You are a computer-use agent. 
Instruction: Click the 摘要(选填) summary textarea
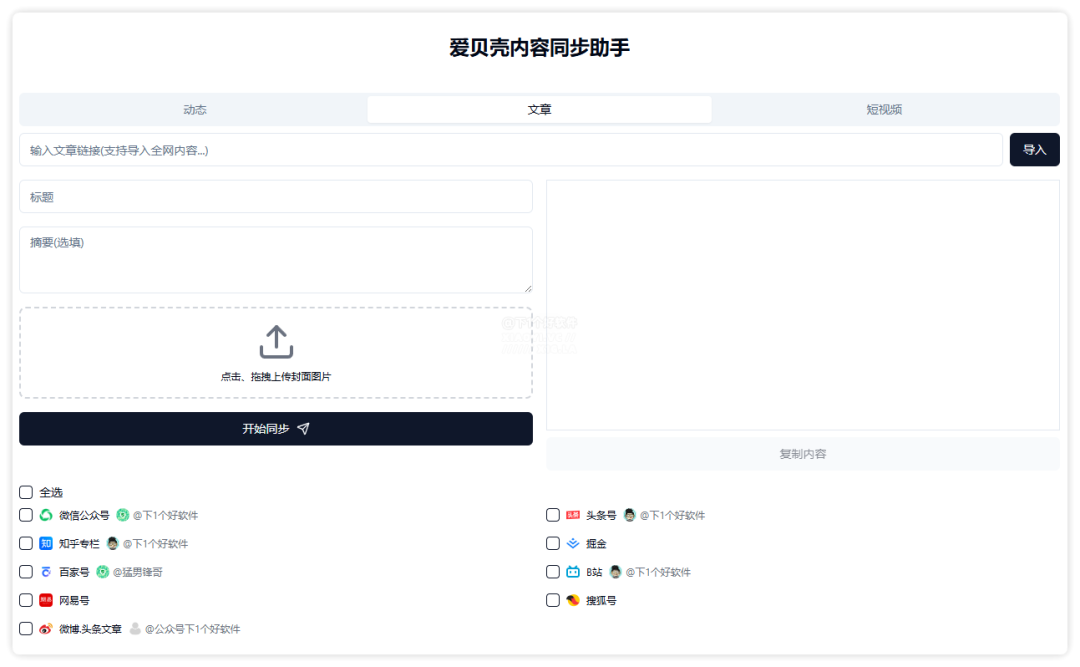tap(276, 260)
